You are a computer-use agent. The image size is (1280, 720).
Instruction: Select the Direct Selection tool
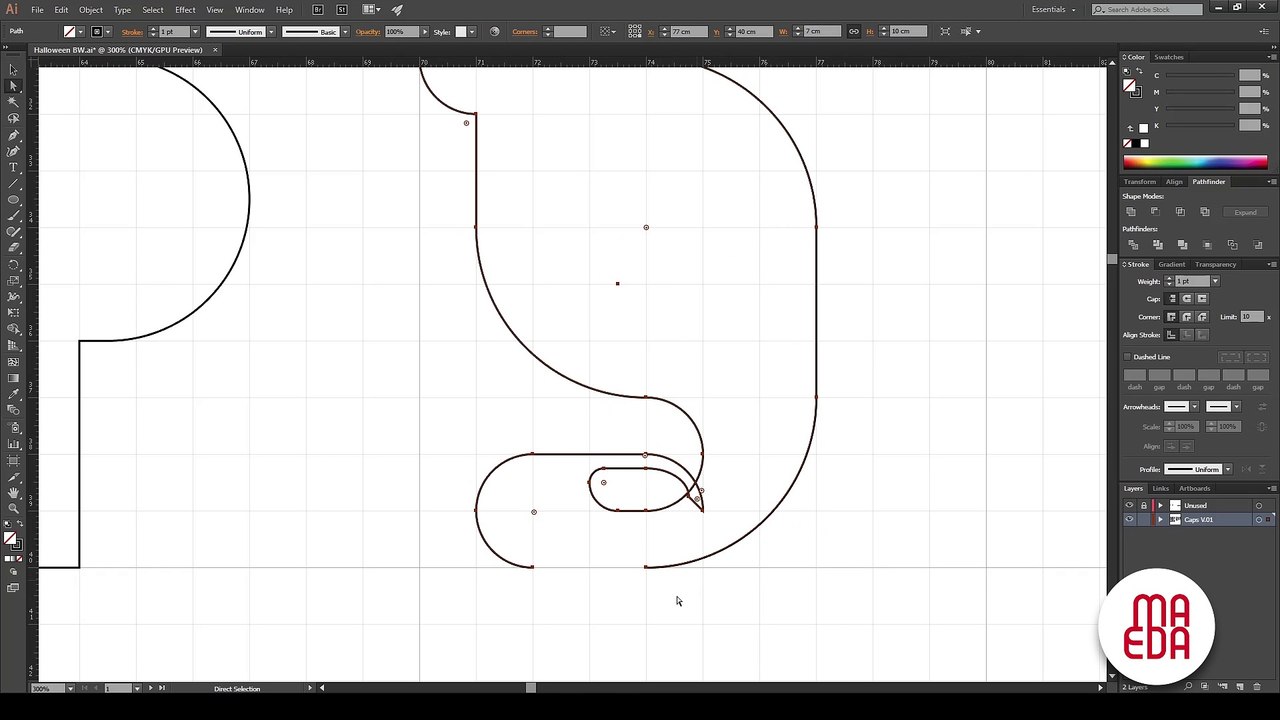coord(13,85)
